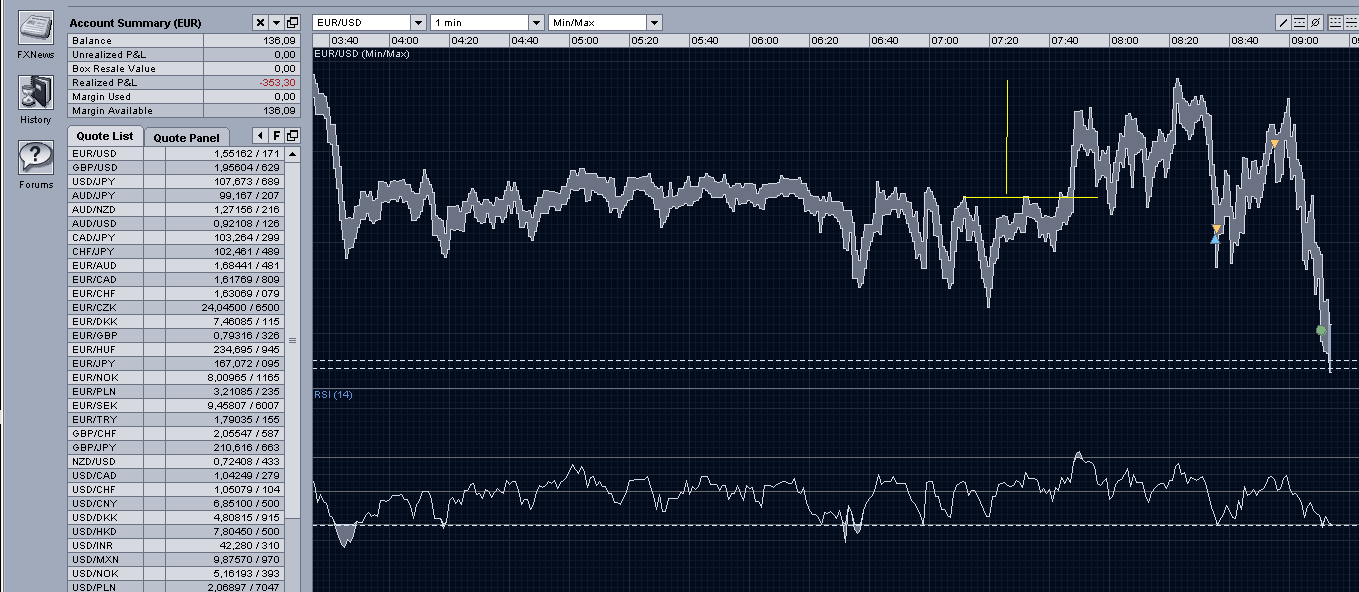Open the EUR/USD currency pair dropdown

(417, 22)
